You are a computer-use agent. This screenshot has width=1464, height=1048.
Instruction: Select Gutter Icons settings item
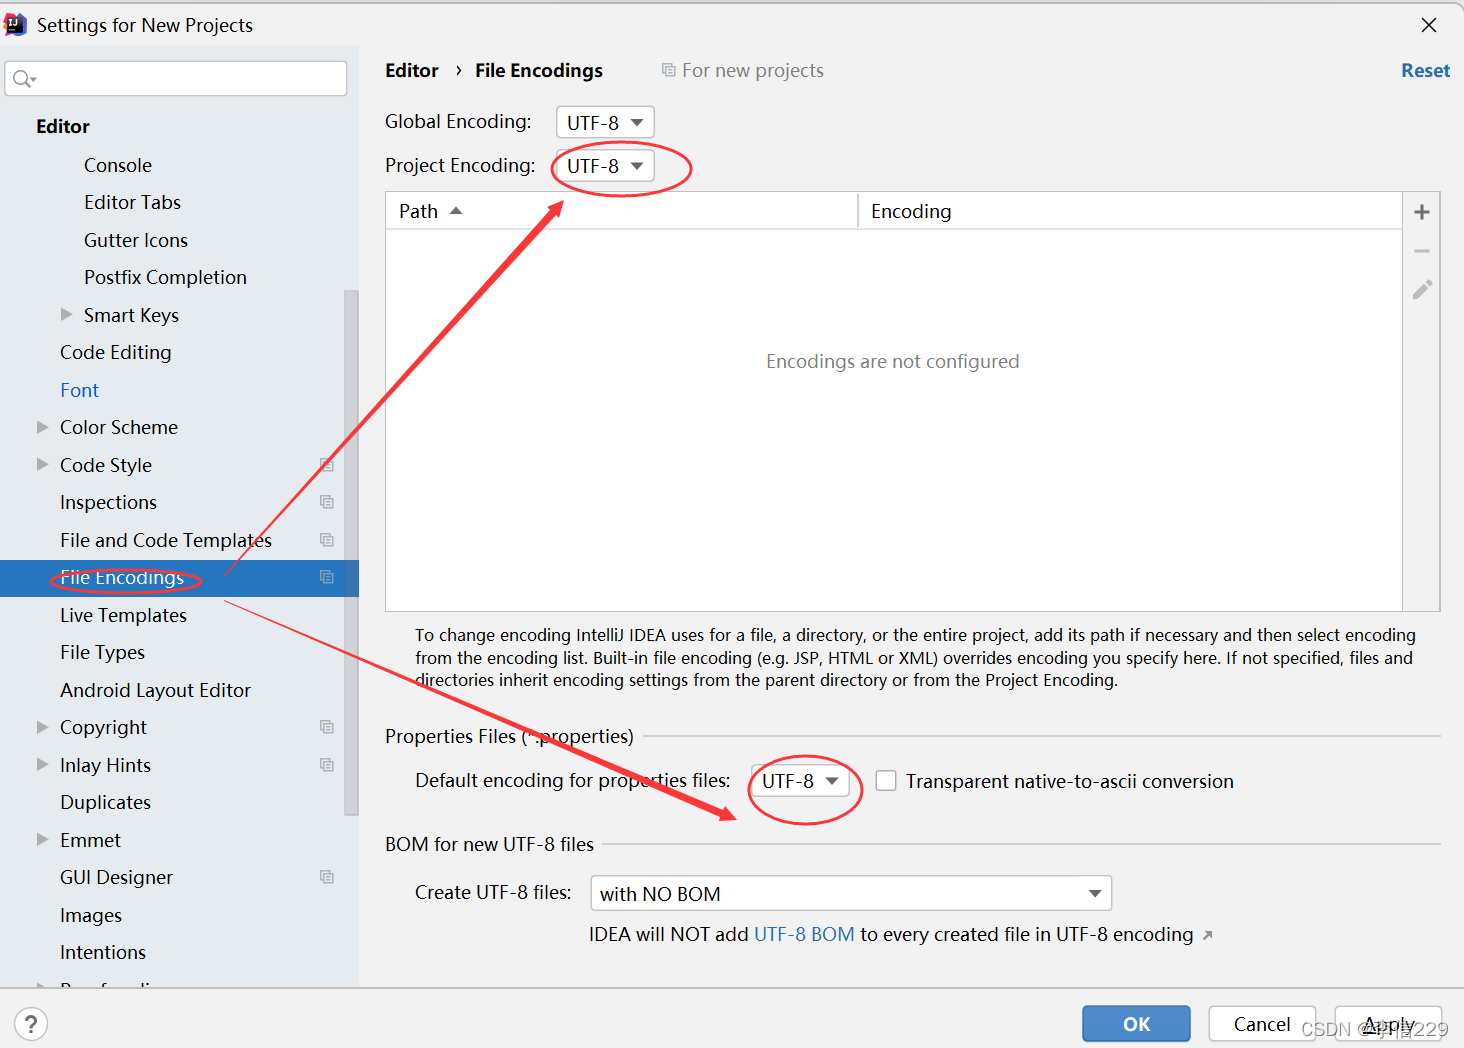pyautogui.click(x=136, y=240)
